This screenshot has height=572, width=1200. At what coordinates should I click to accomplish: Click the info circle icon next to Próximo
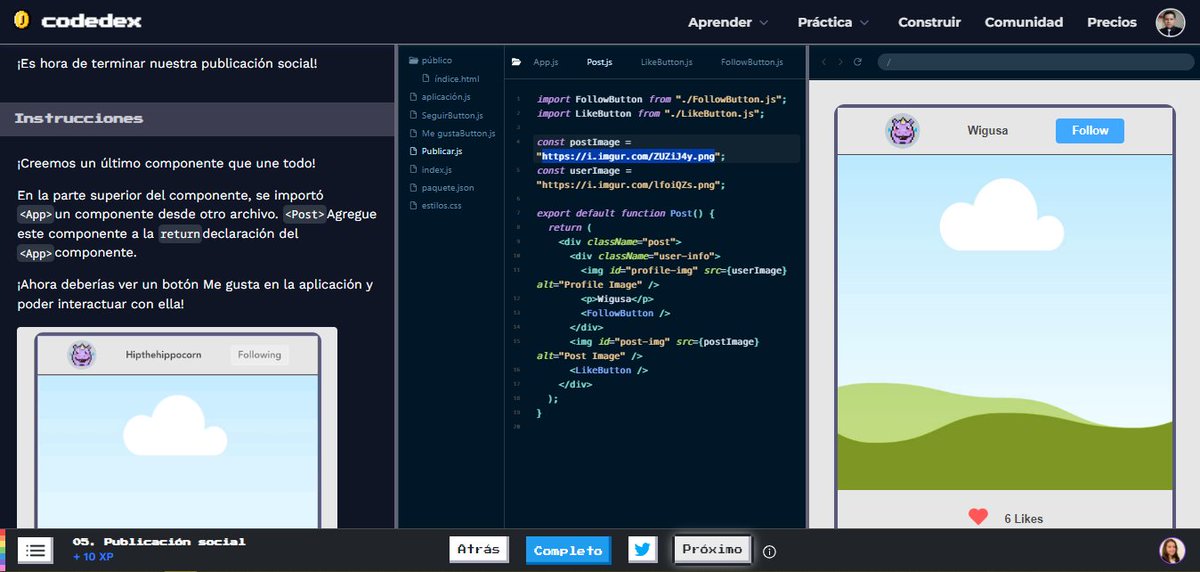click(770, 551)
